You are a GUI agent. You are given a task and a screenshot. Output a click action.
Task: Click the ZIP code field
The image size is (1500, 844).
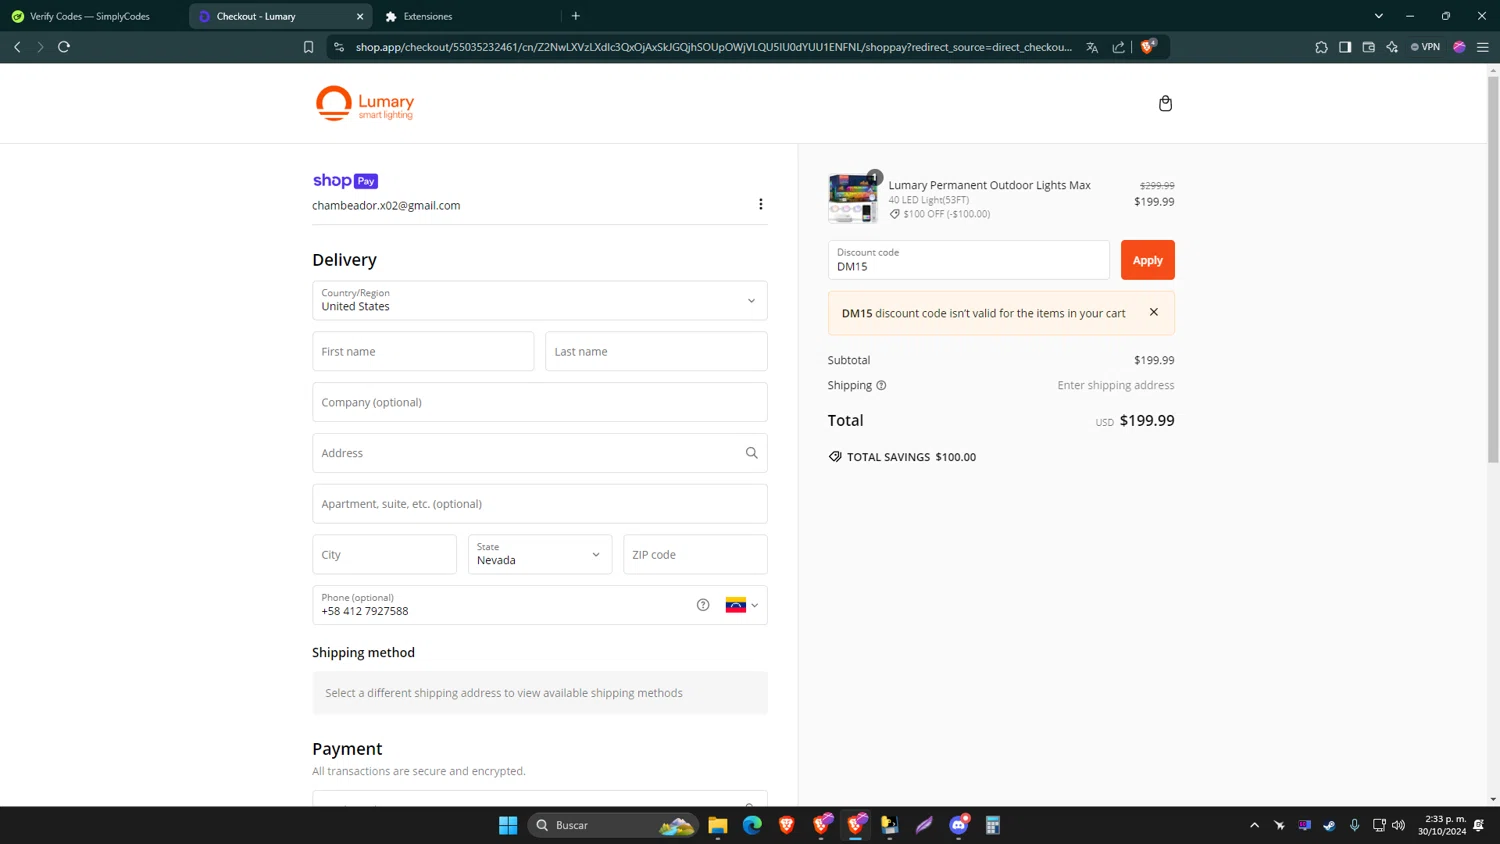tap(695, 554)
